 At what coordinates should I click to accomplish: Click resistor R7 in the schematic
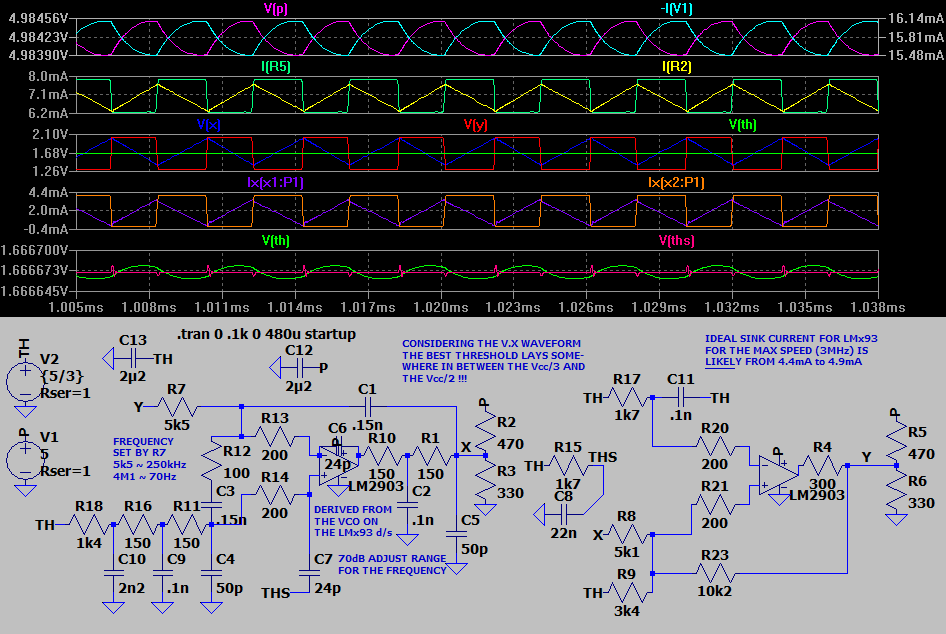point(176,407)
